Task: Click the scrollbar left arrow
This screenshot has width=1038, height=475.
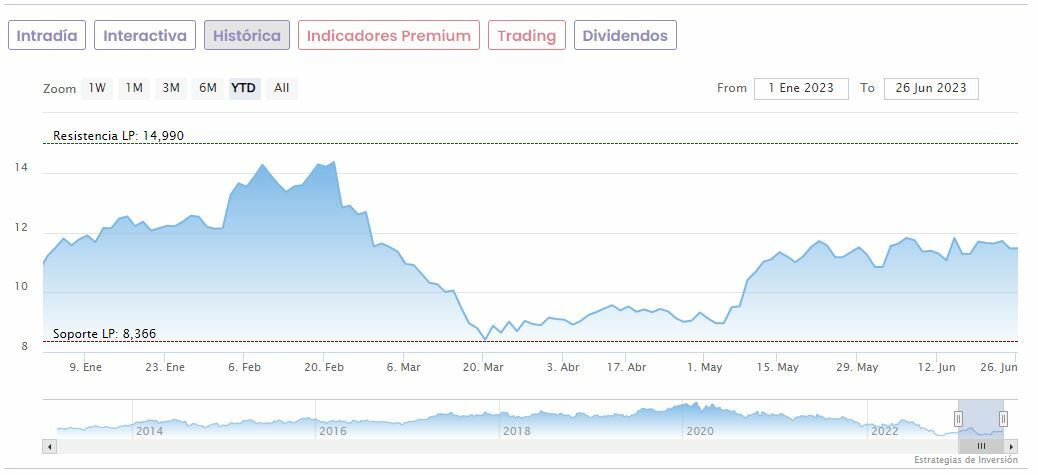Action: click(48, 446)
